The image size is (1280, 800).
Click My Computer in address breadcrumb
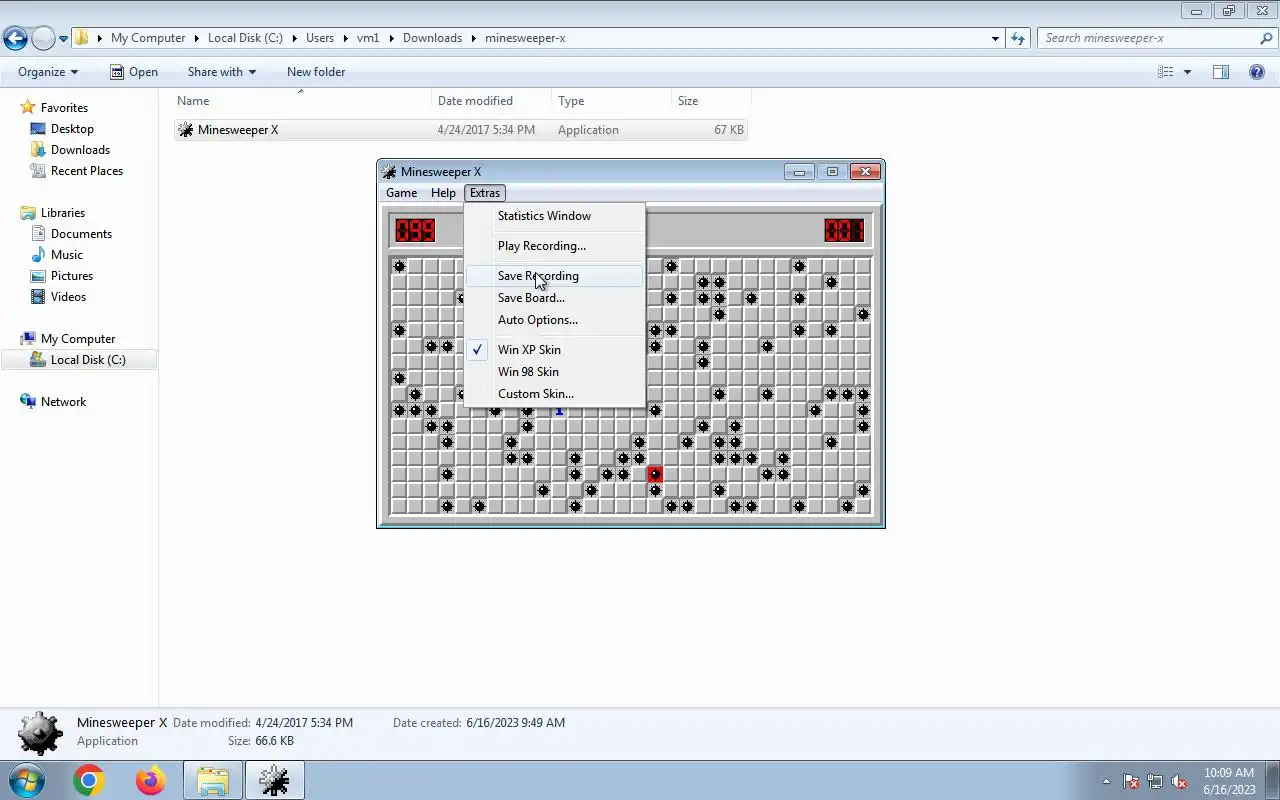click(148, 38)
